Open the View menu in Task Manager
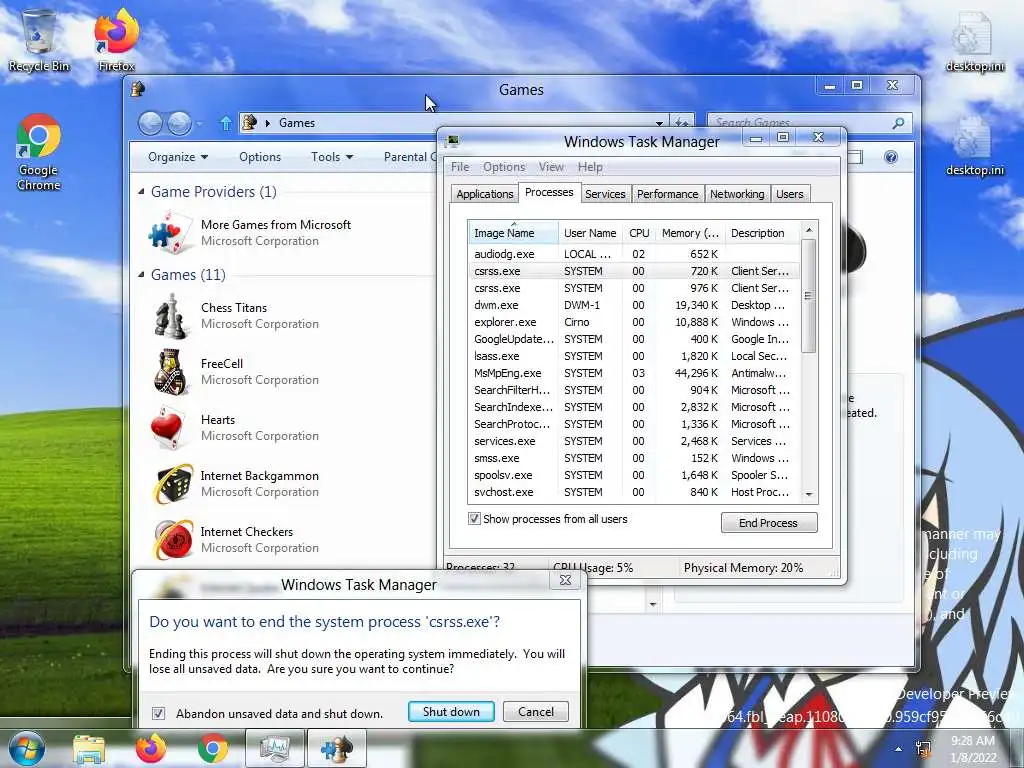 point(551,167)
